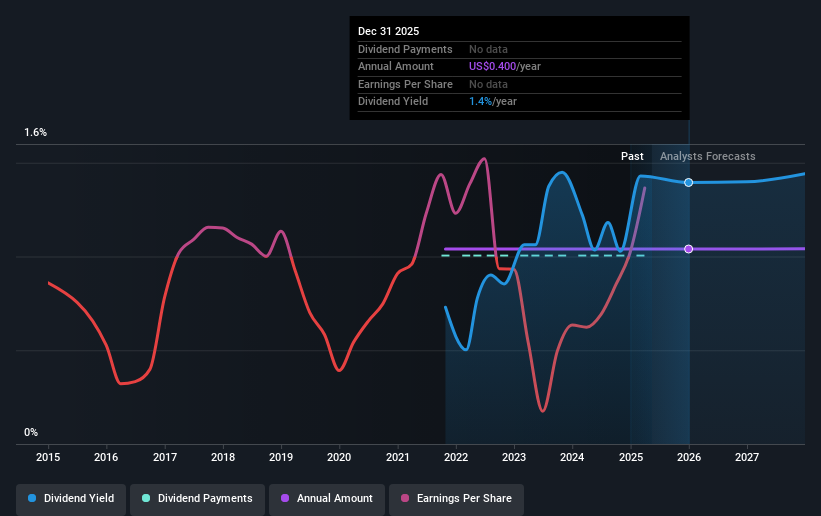
Task: Click the teal Dividend Payments legend dot
Action: point(146,498)
